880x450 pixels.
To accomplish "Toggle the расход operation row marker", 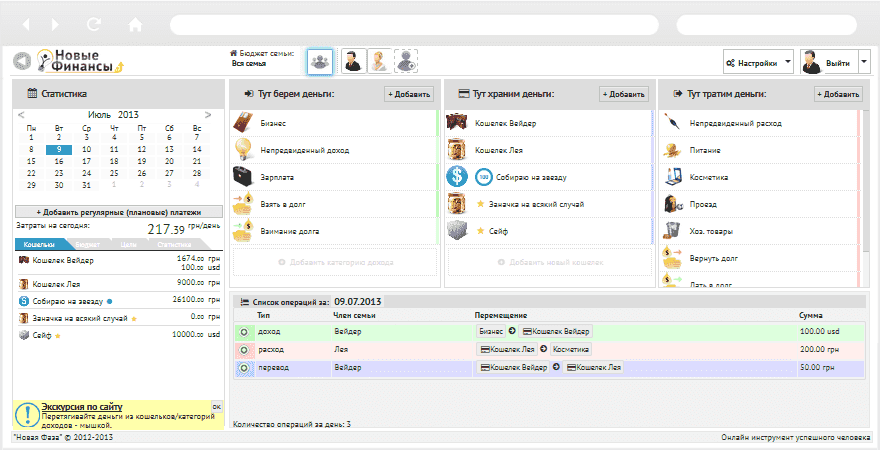I will (243, 350).
